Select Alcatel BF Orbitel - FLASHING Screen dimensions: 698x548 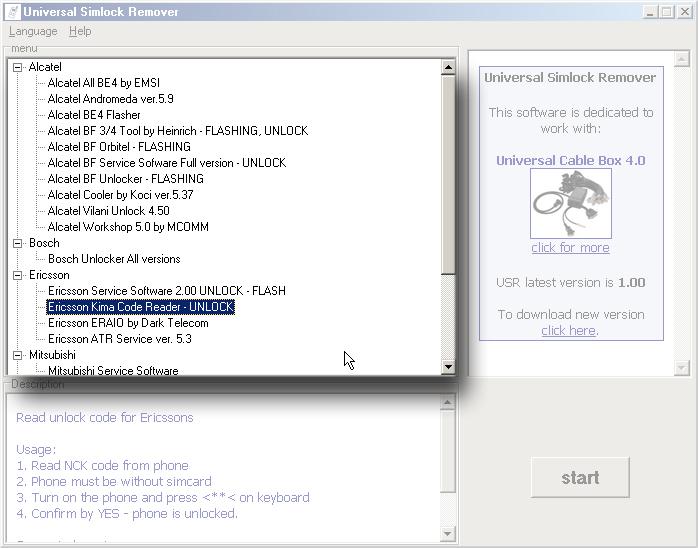click(x=119, y=147)
